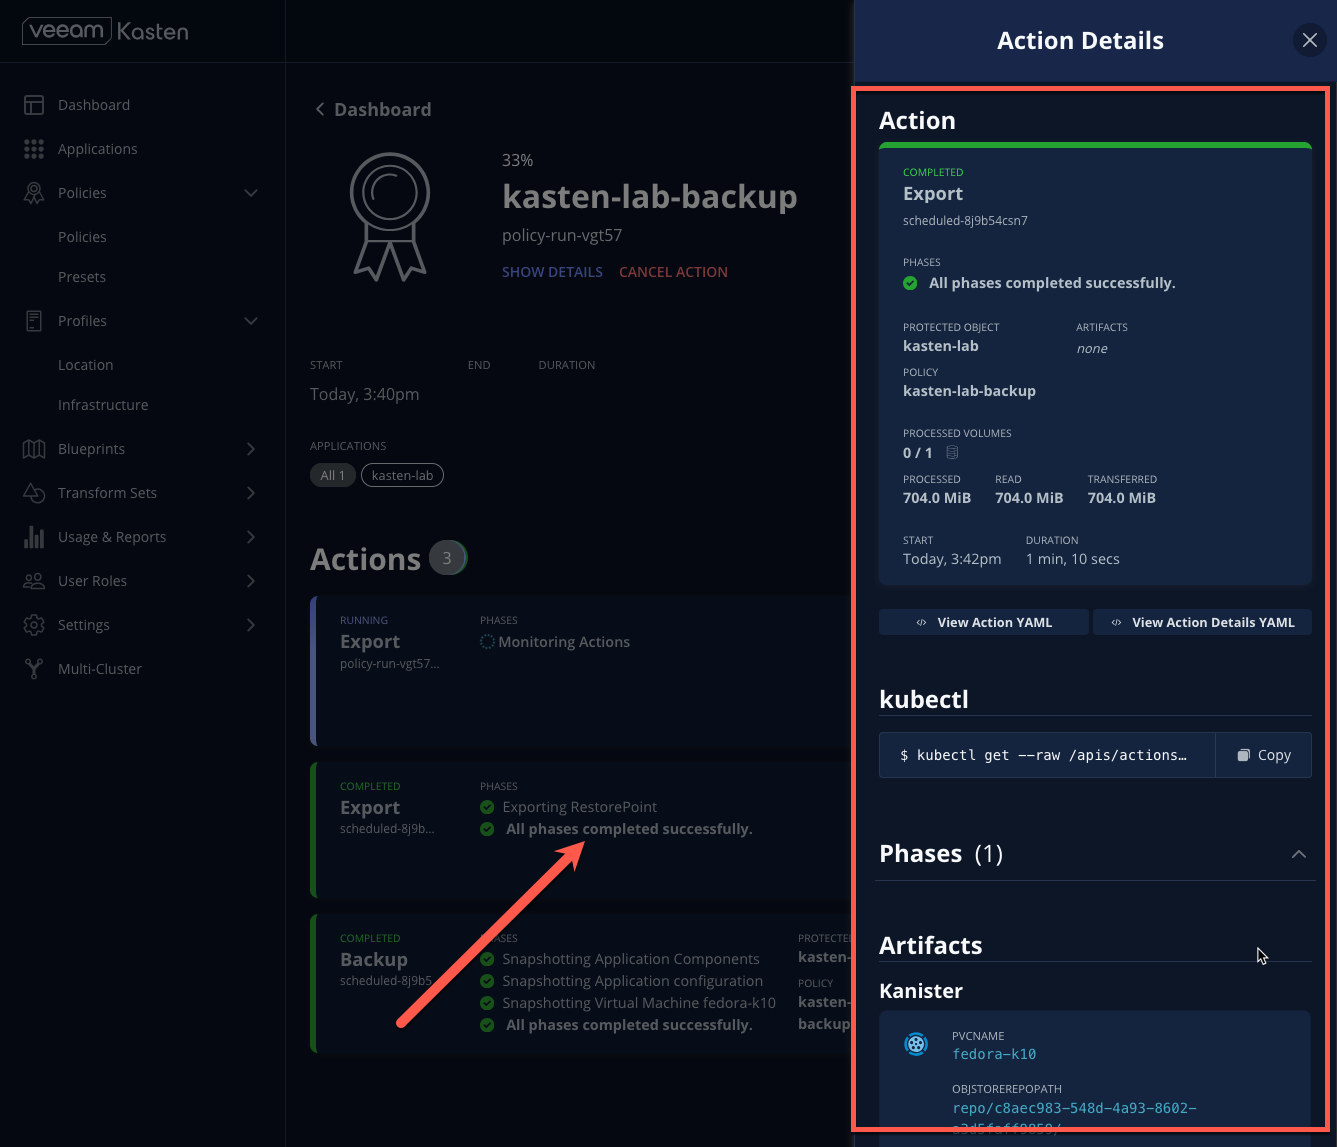
Task: Open the Presets submenu item
Action: [82, 277]
